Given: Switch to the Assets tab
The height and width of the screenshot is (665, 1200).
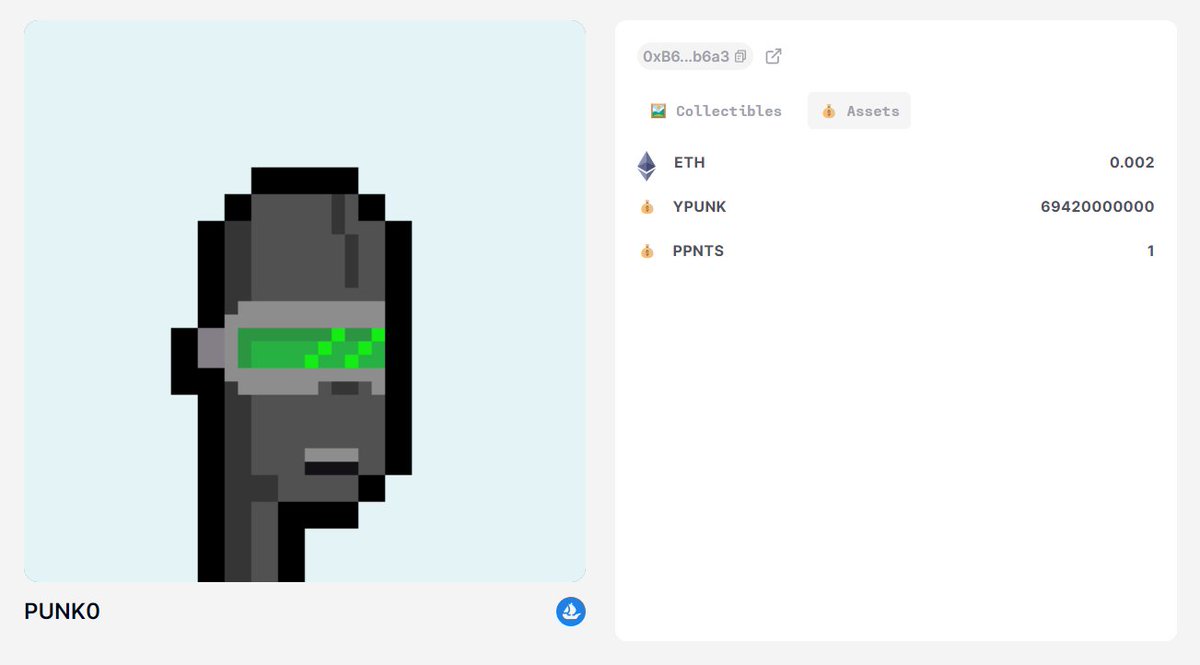Looking at the screenshot, I should tap(858, 111).
